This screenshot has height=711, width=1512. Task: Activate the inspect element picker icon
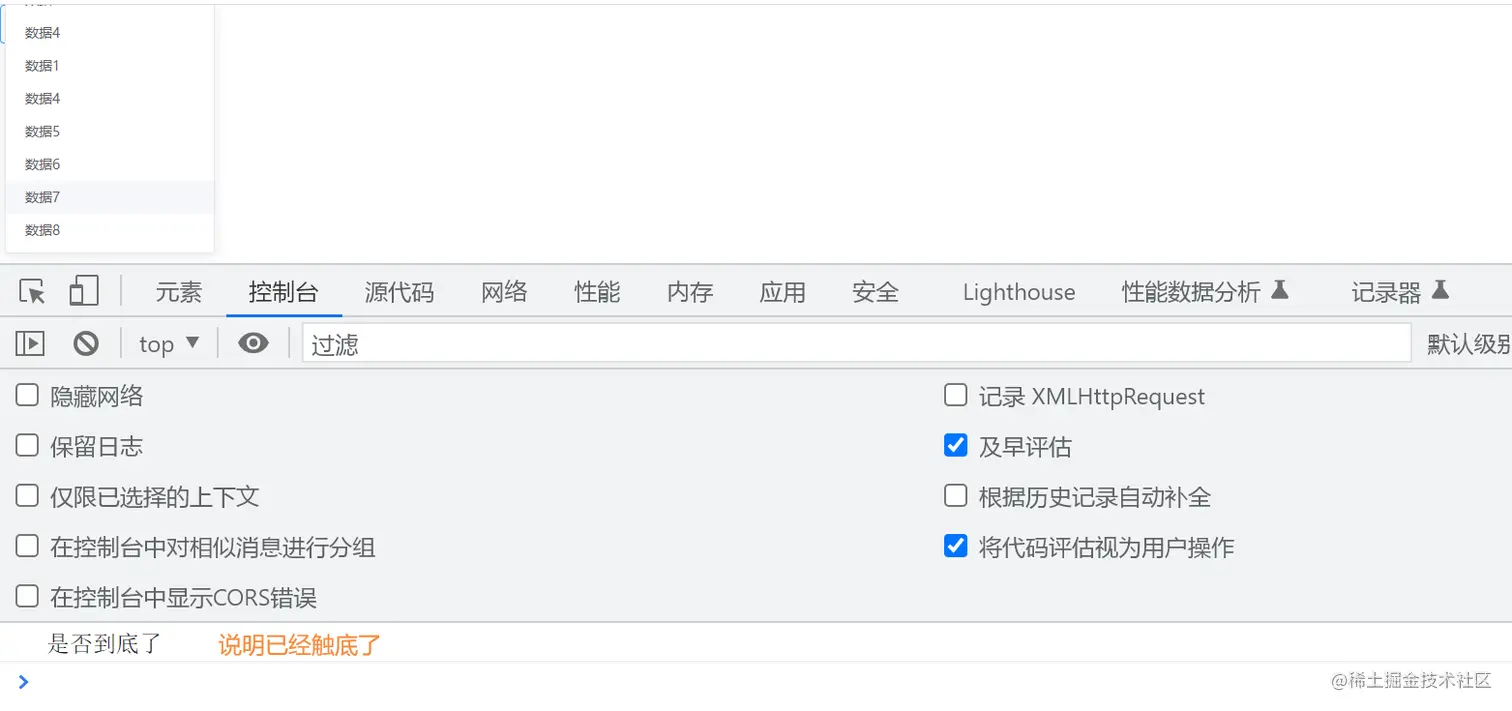click(x=32, y=292)
